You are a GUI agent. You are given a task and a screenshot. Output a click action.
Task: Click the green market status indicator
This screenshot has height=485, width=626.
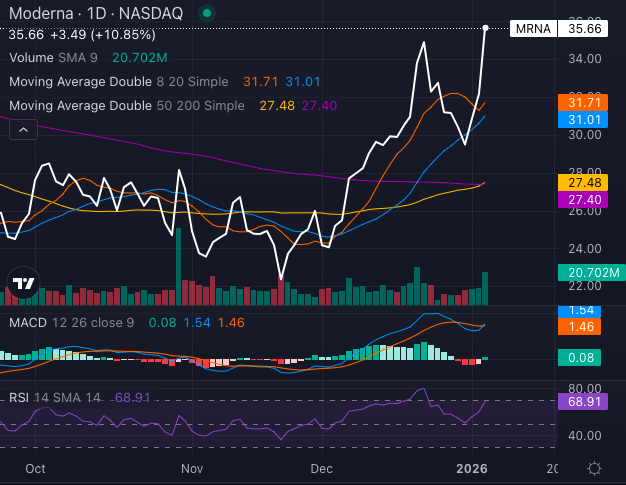point(206,14)
